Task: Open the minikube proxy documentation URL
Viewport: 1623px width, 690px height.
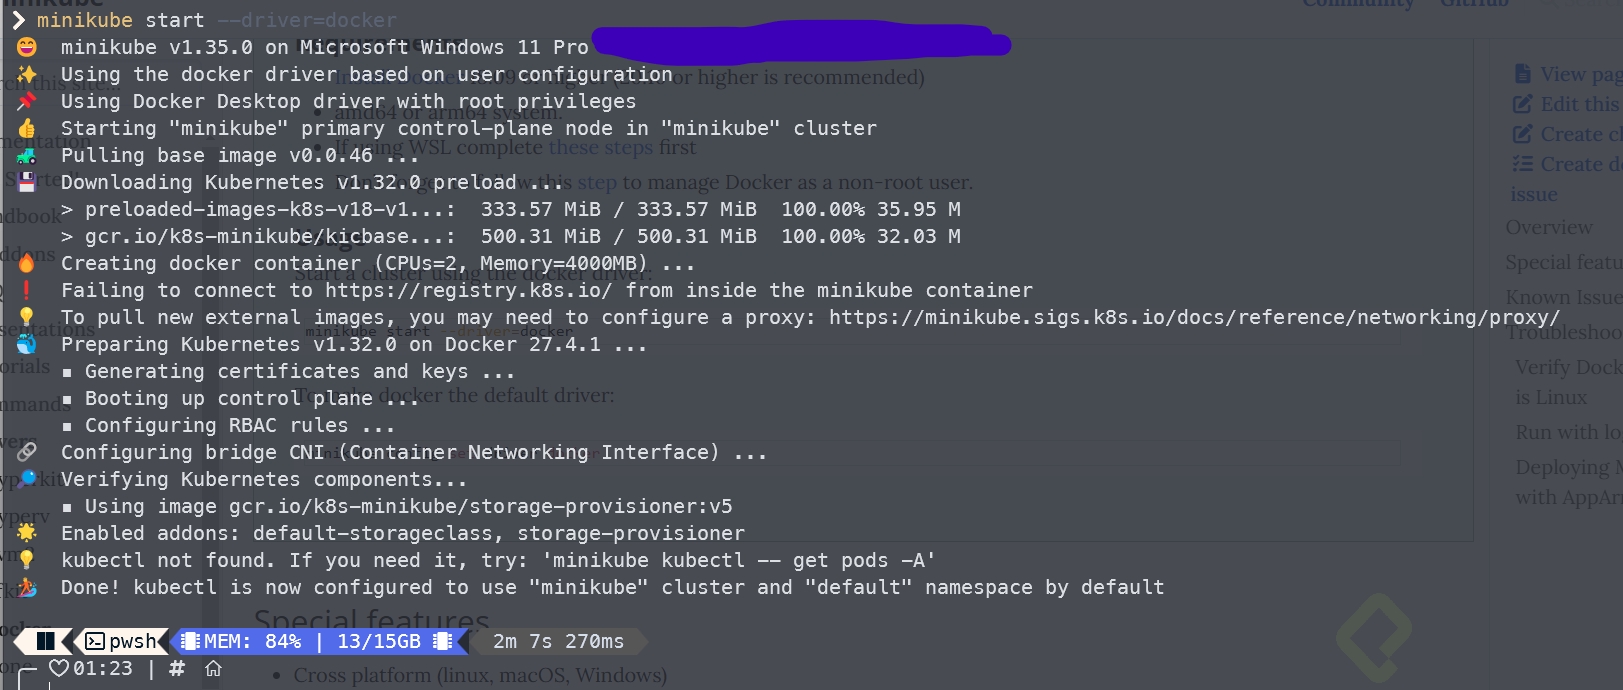Action: tap(1194, 317)
